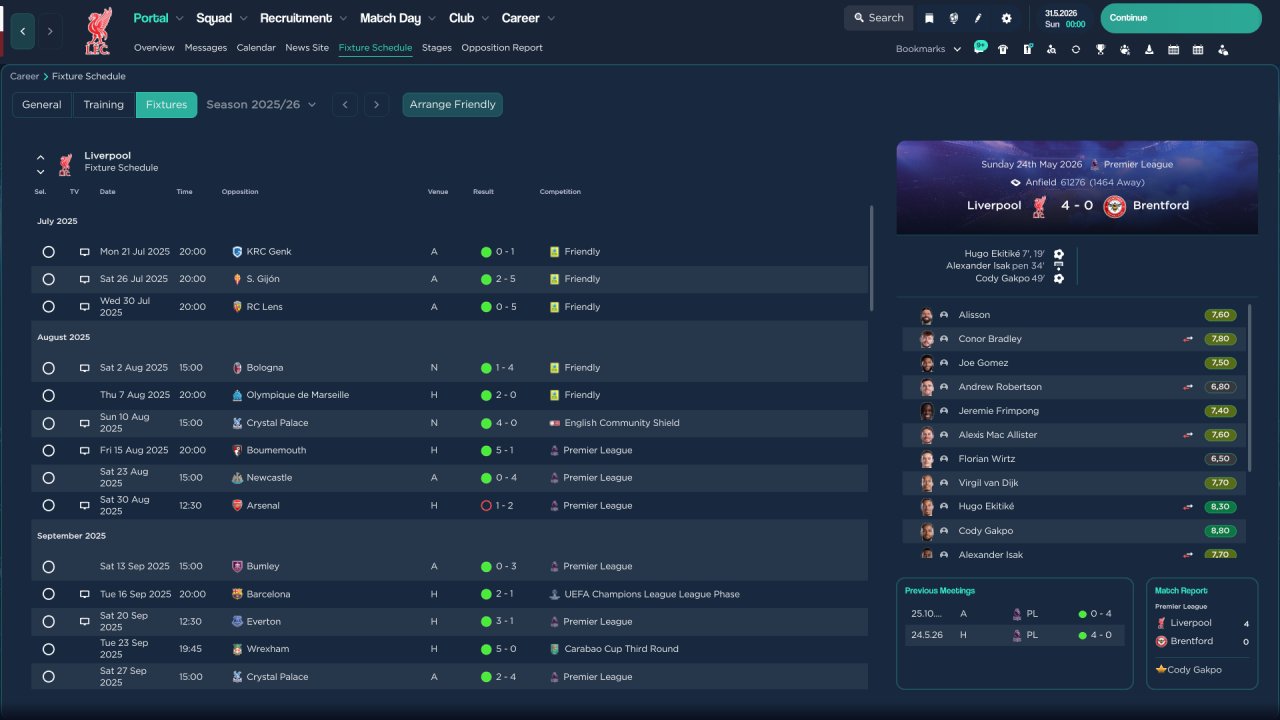Viewport: 1280px width, 720px height.
Task: Open the trophy bookmark shortcut icon
Action: point(1100,49)
